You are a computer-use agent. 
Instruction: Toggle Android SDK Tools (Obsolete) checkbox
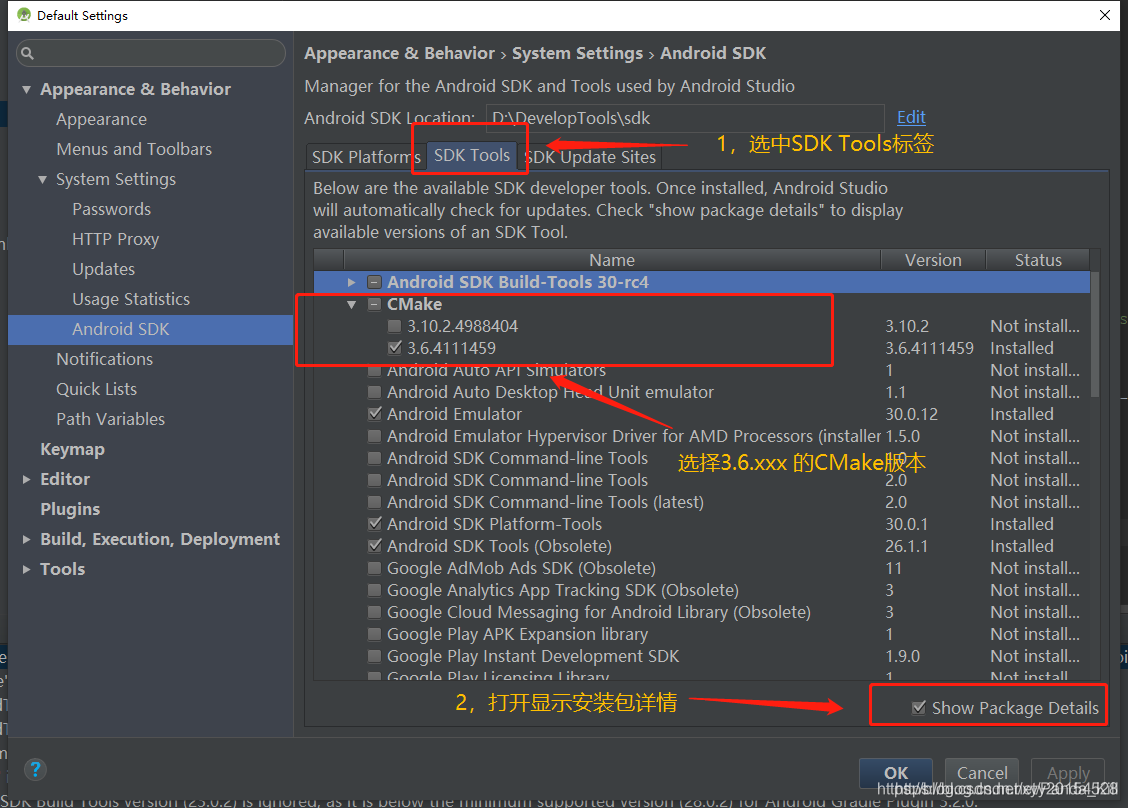(x=374, y=546)
